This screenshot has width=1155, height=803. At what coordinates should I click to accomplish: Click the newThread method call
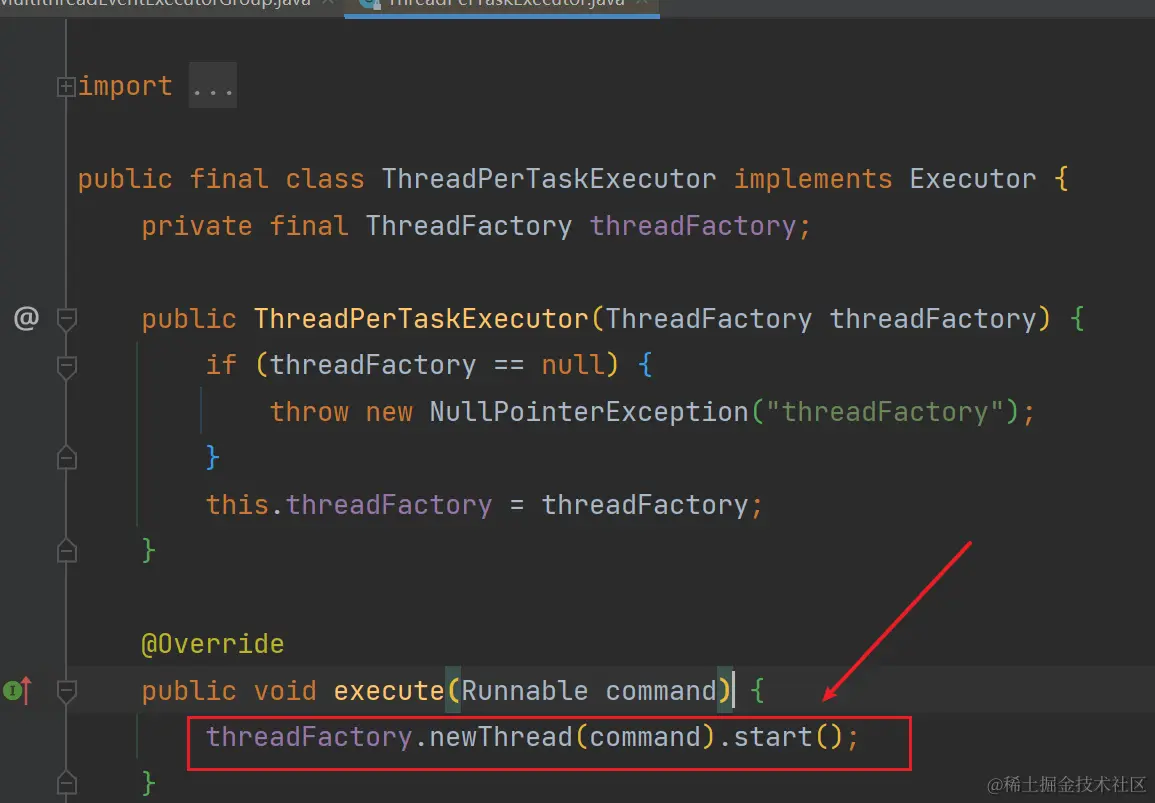[x=501, y=737]
